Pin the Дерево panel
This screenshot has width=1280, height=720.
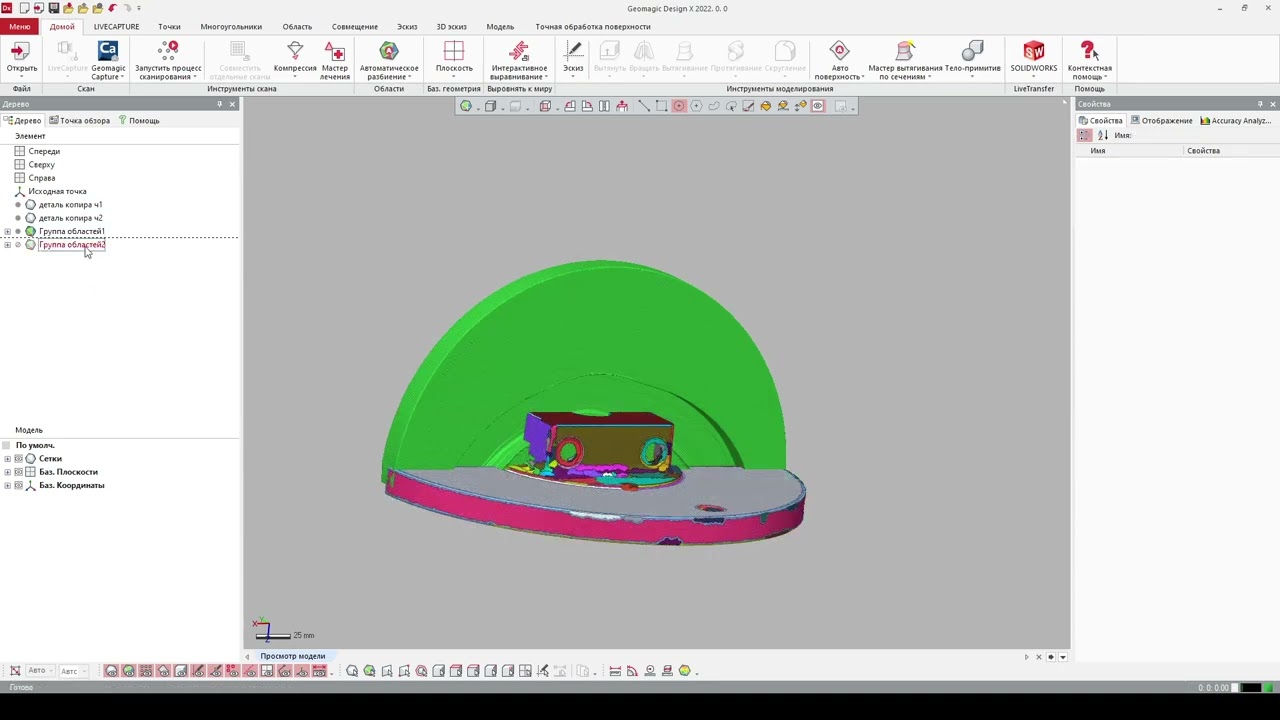220,104
